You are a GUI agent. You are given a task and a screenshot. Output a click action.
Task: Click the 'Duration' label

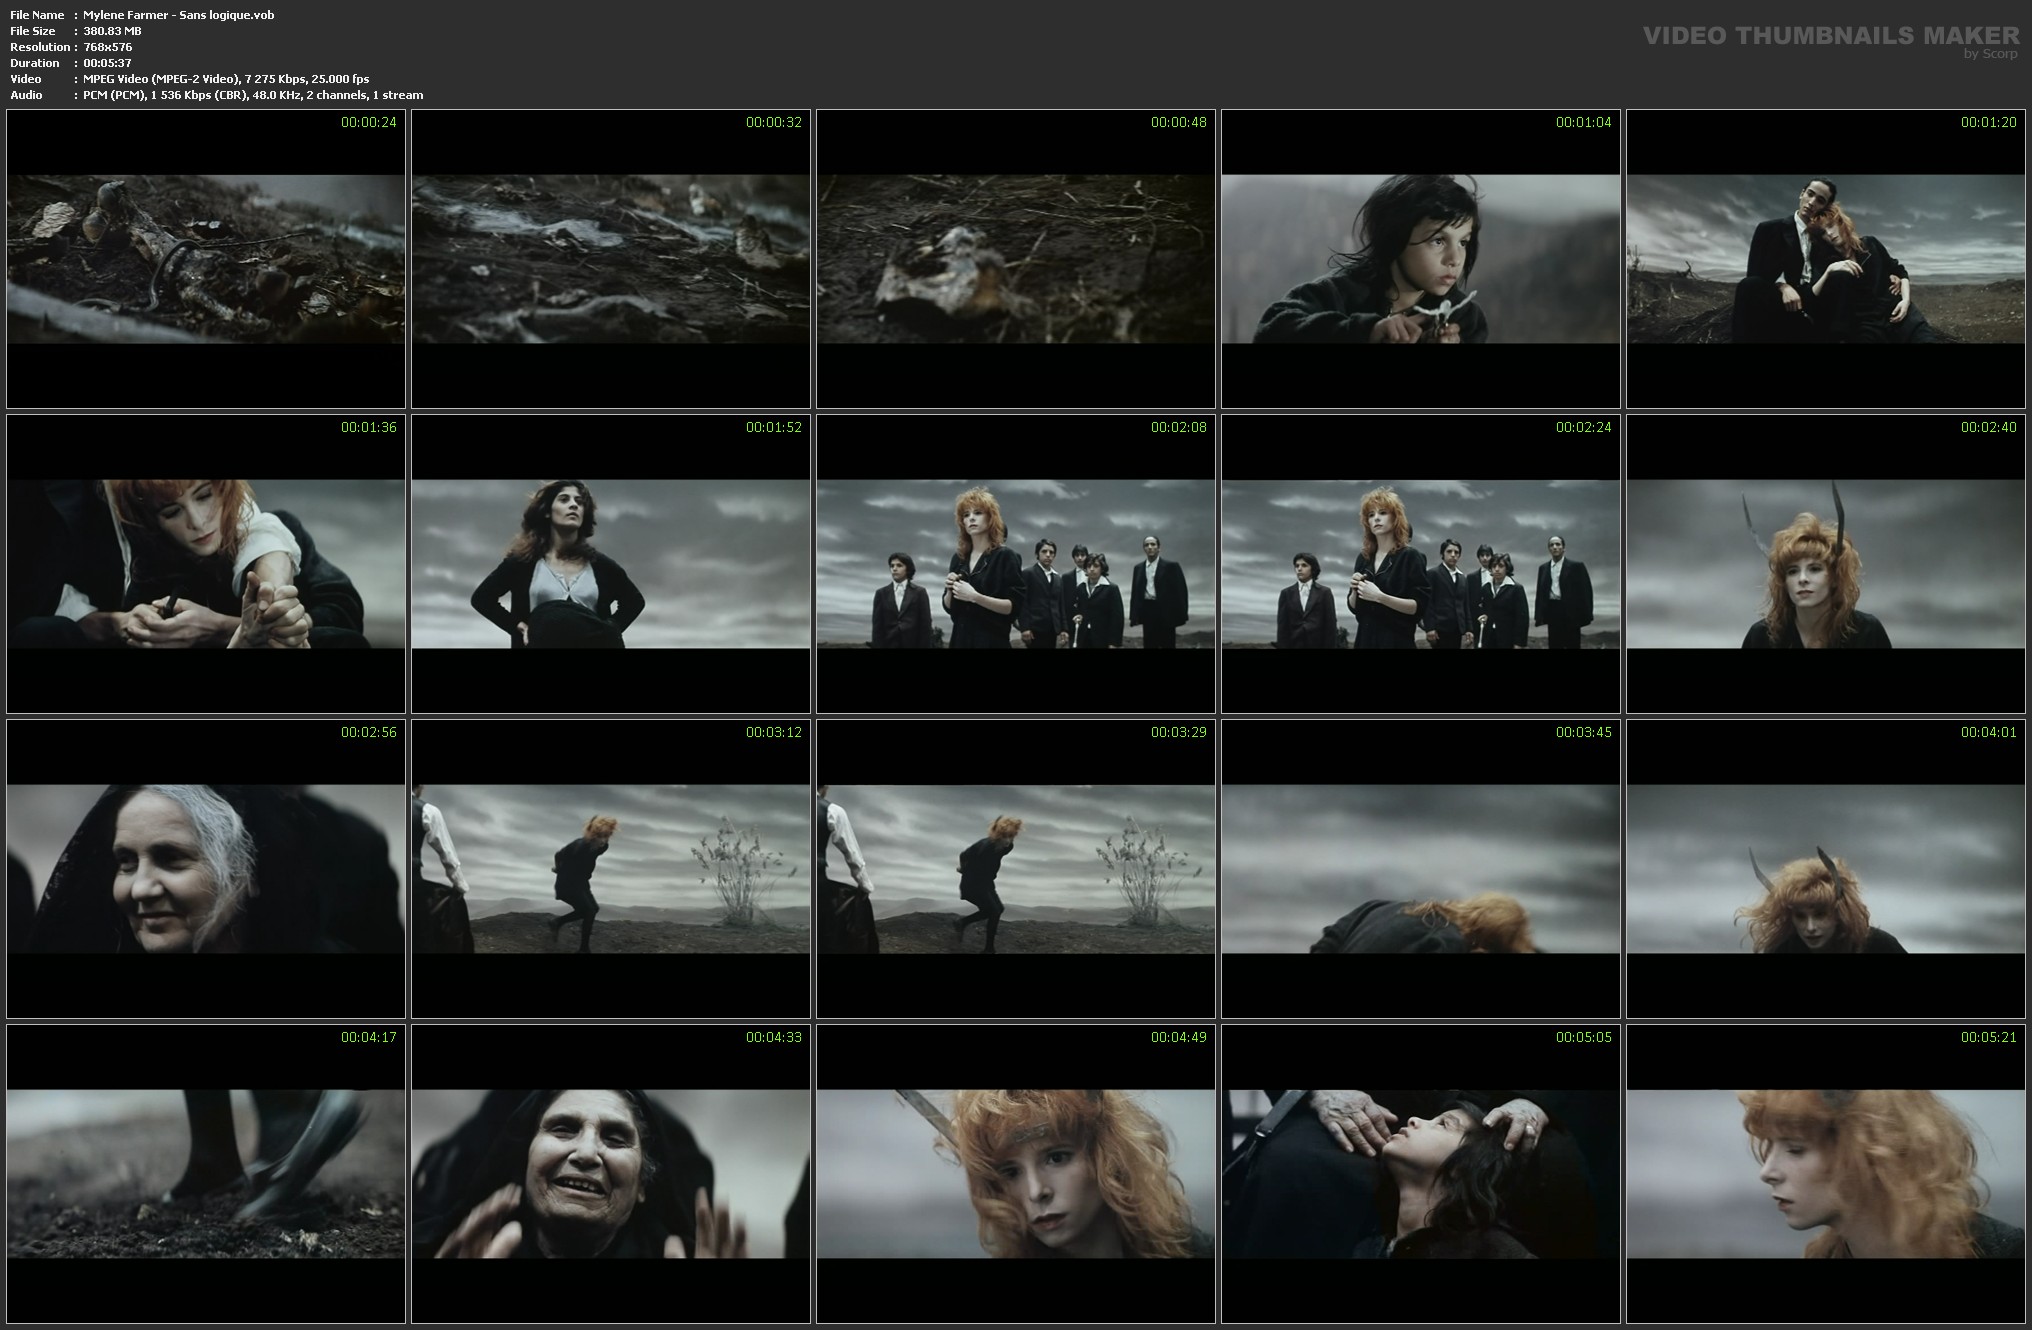coord(35,63)
